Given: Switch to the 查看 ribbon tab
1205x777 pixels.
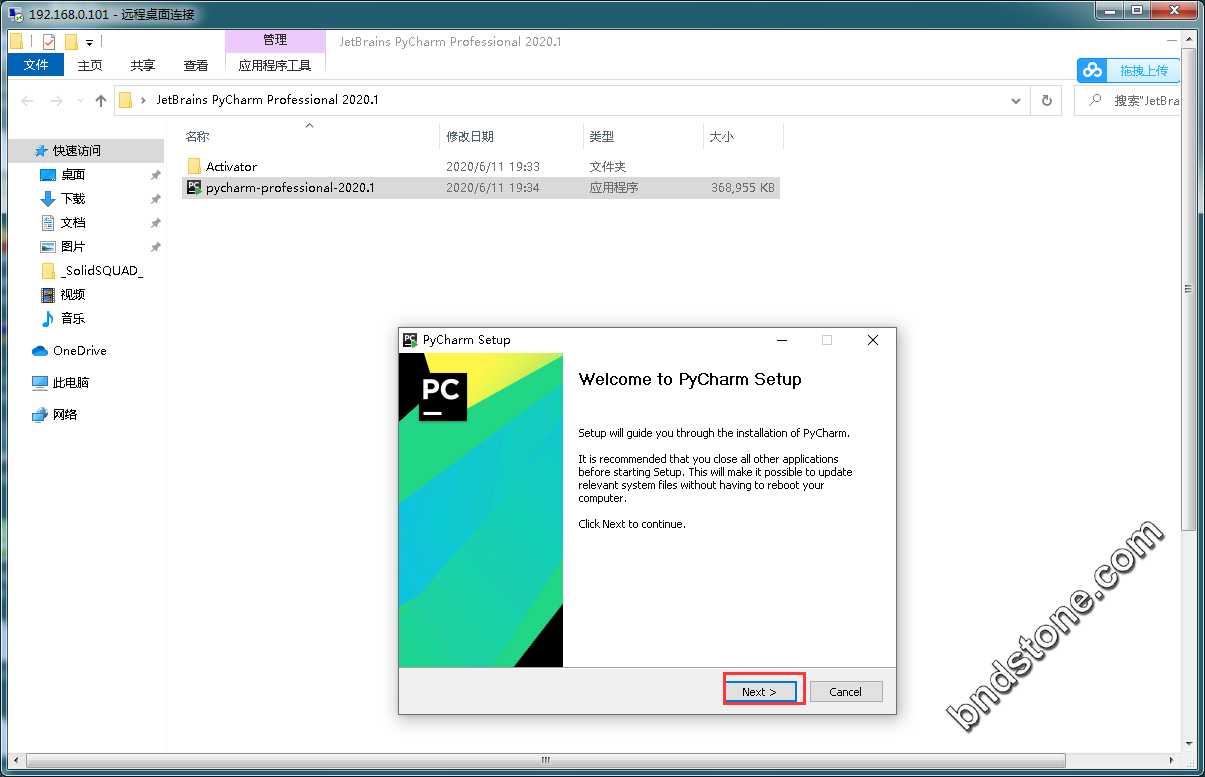Looking at the screenshot, I should pyautogui.click(x=196, y=65).
